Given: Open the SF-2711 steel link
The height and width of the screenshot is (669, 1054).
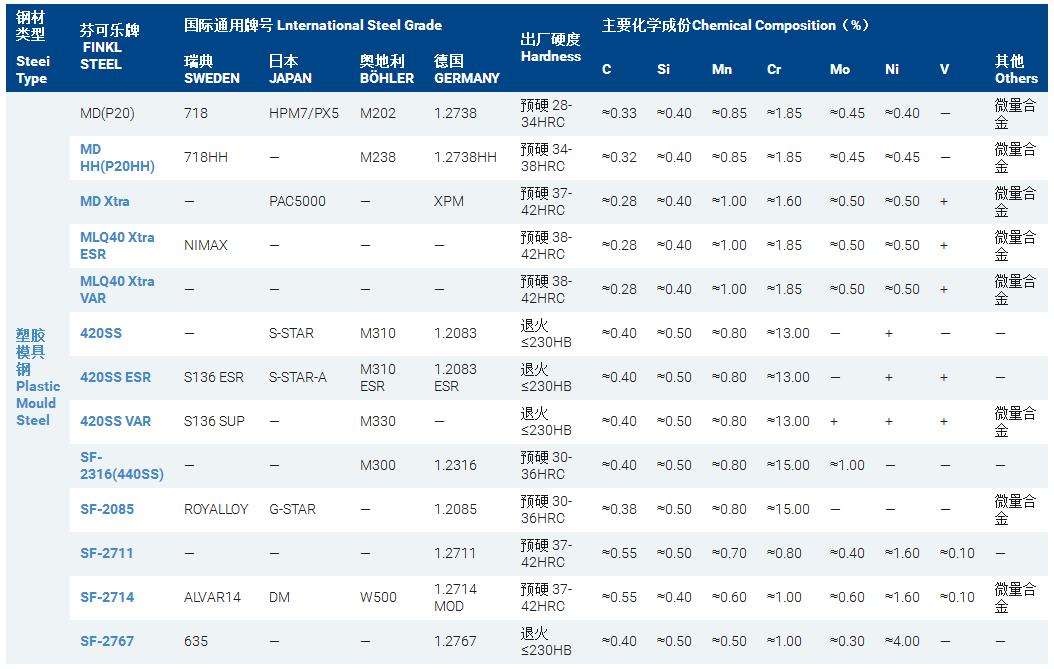Looking at the screenshot, I should tap(106, 553).
